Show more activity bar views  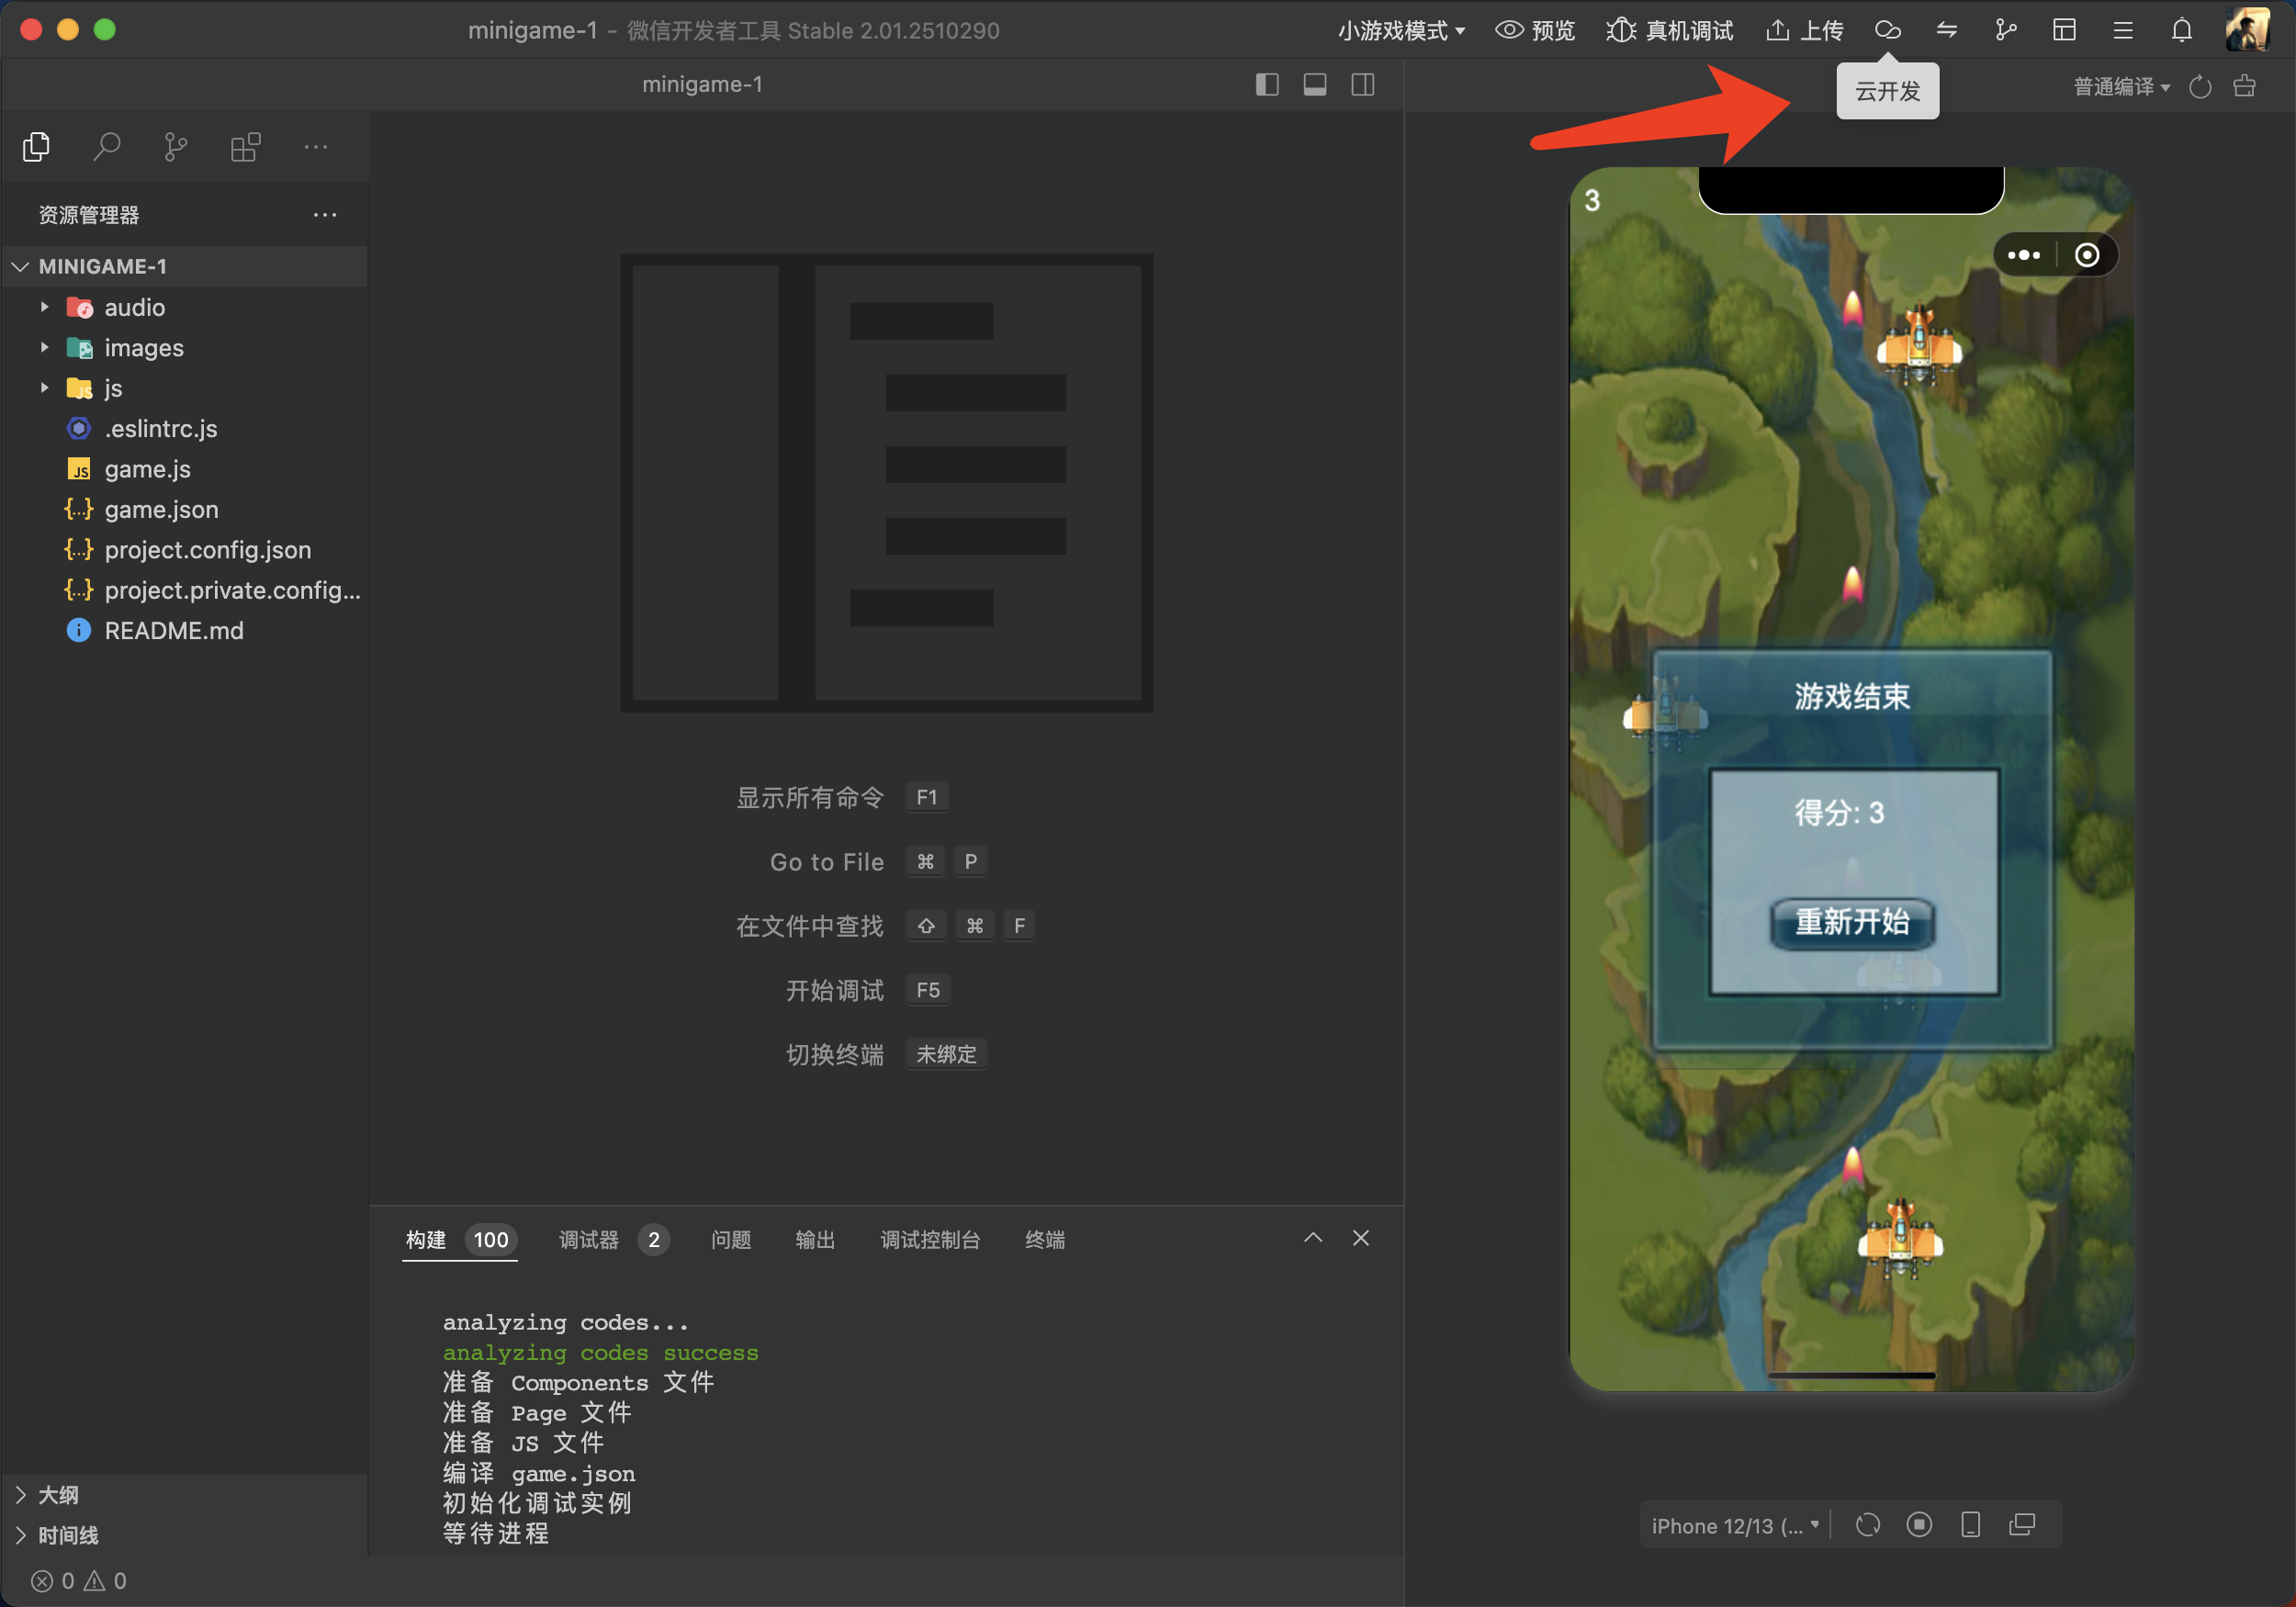click(316, 147)
